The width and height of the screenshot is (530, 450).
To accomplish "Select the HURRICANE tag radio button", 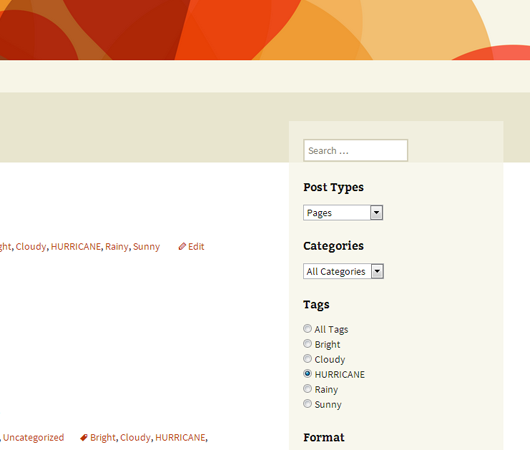I will tap(307, 374).
